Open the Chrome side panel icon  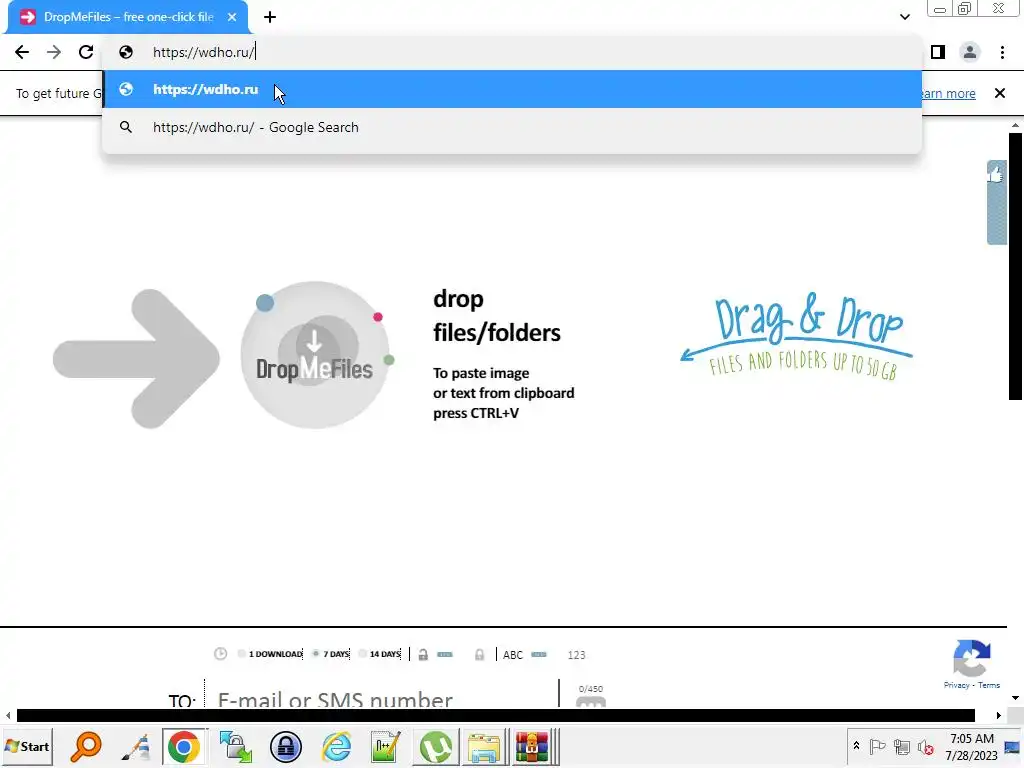click(x=938, y=52)
